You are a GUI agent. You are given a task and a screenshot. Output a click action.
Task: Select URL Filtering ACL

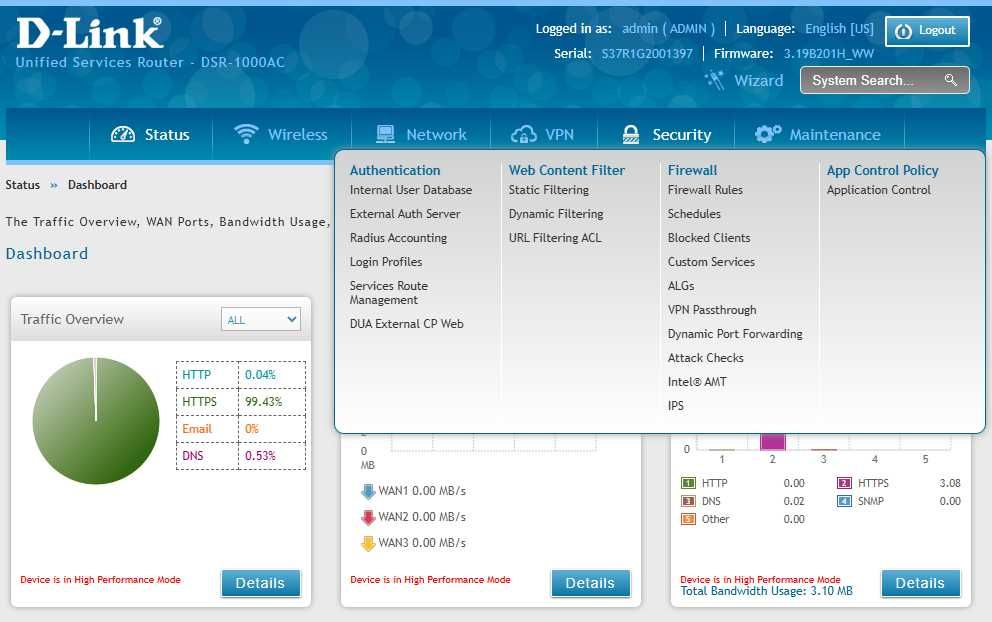[x=555, y=238]
